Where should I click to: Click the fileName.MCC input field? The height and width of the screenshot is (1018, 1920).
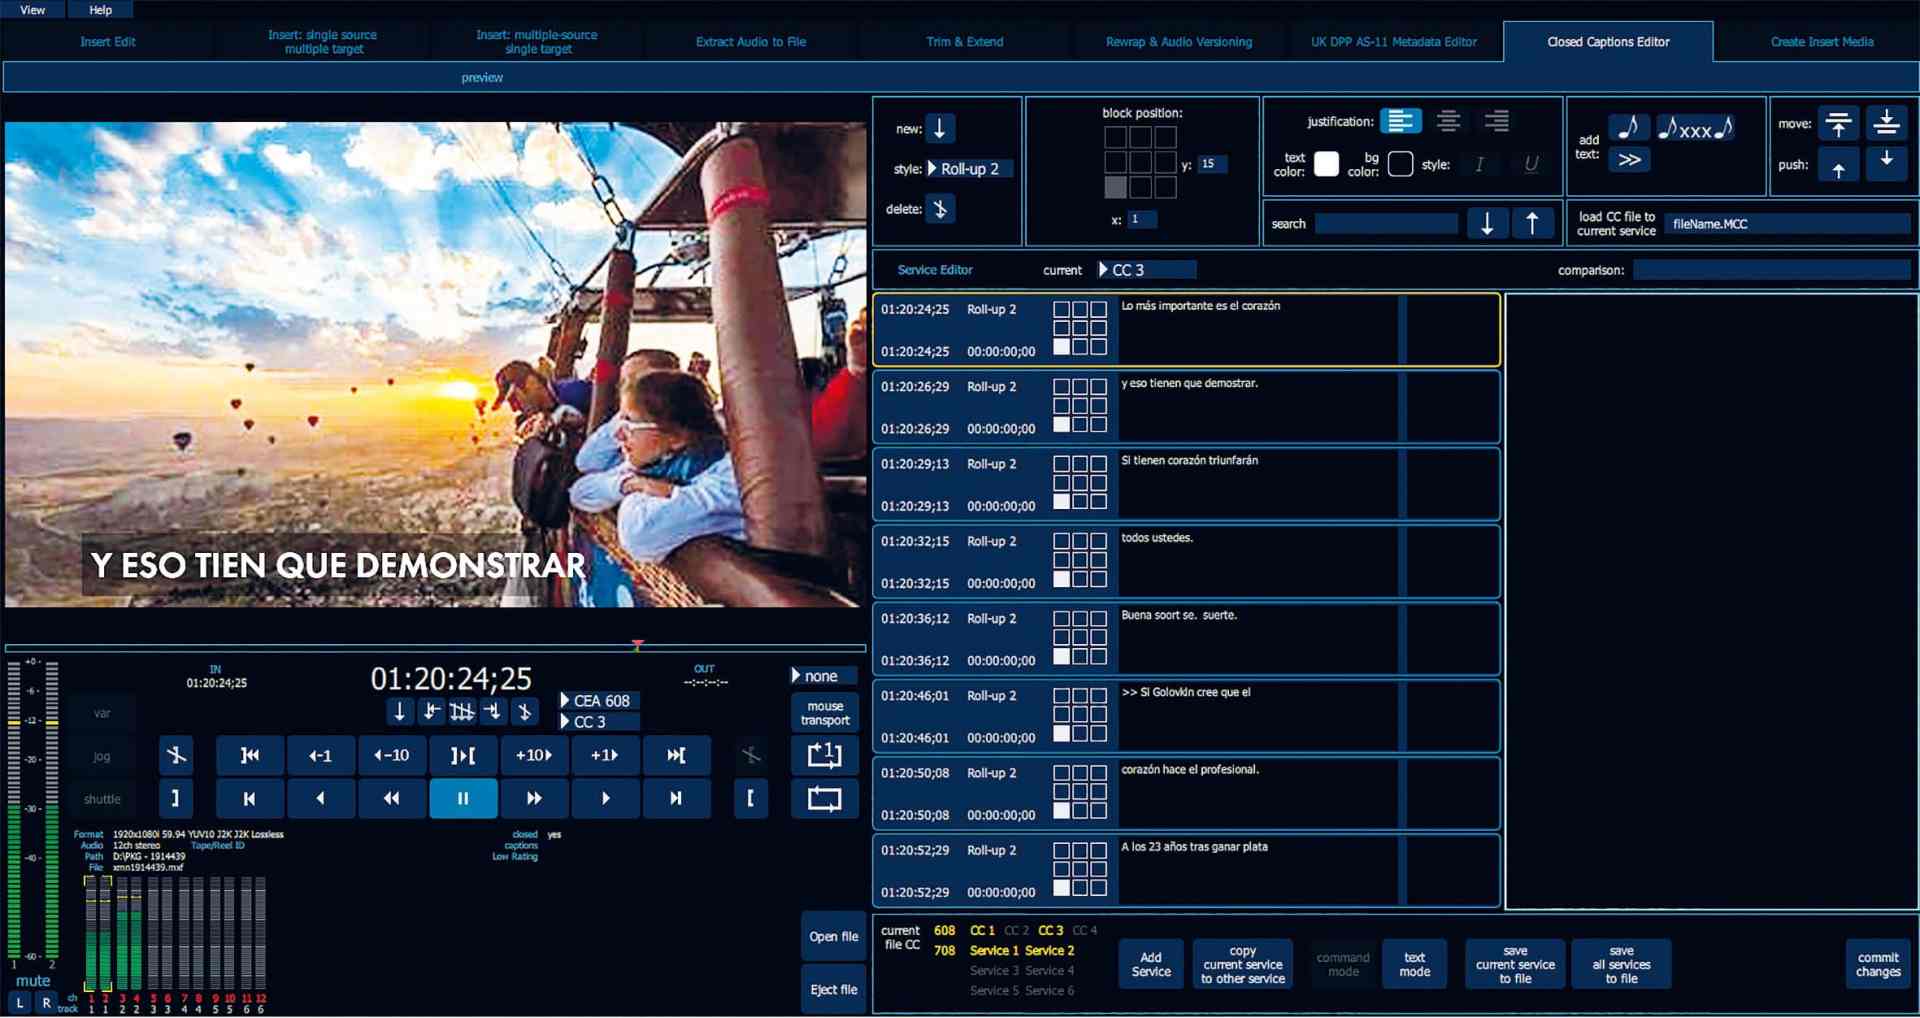(1787, 224)
